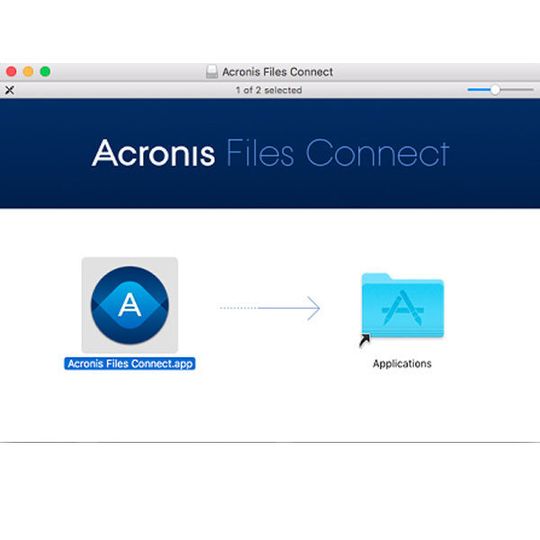Minimize the window with the yellow button
Viewport: 540px width, 540px height.
(28, 72)
